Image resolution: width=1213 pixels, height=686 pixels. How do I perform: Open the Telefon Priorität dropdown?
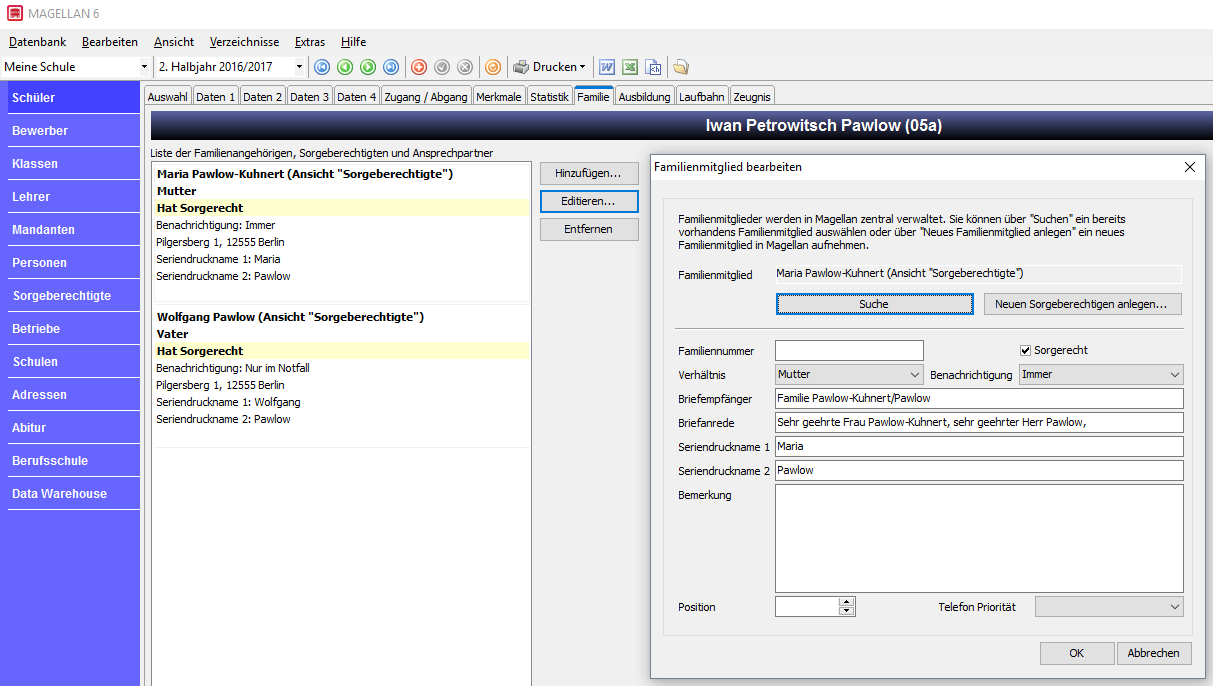(x=1109, y=607)
